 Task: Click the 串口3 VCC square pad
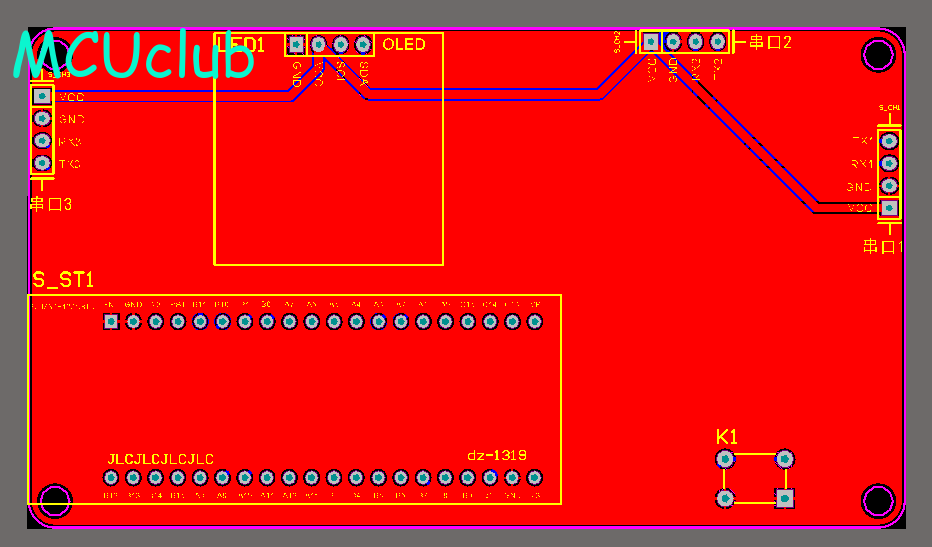[42, 96]
